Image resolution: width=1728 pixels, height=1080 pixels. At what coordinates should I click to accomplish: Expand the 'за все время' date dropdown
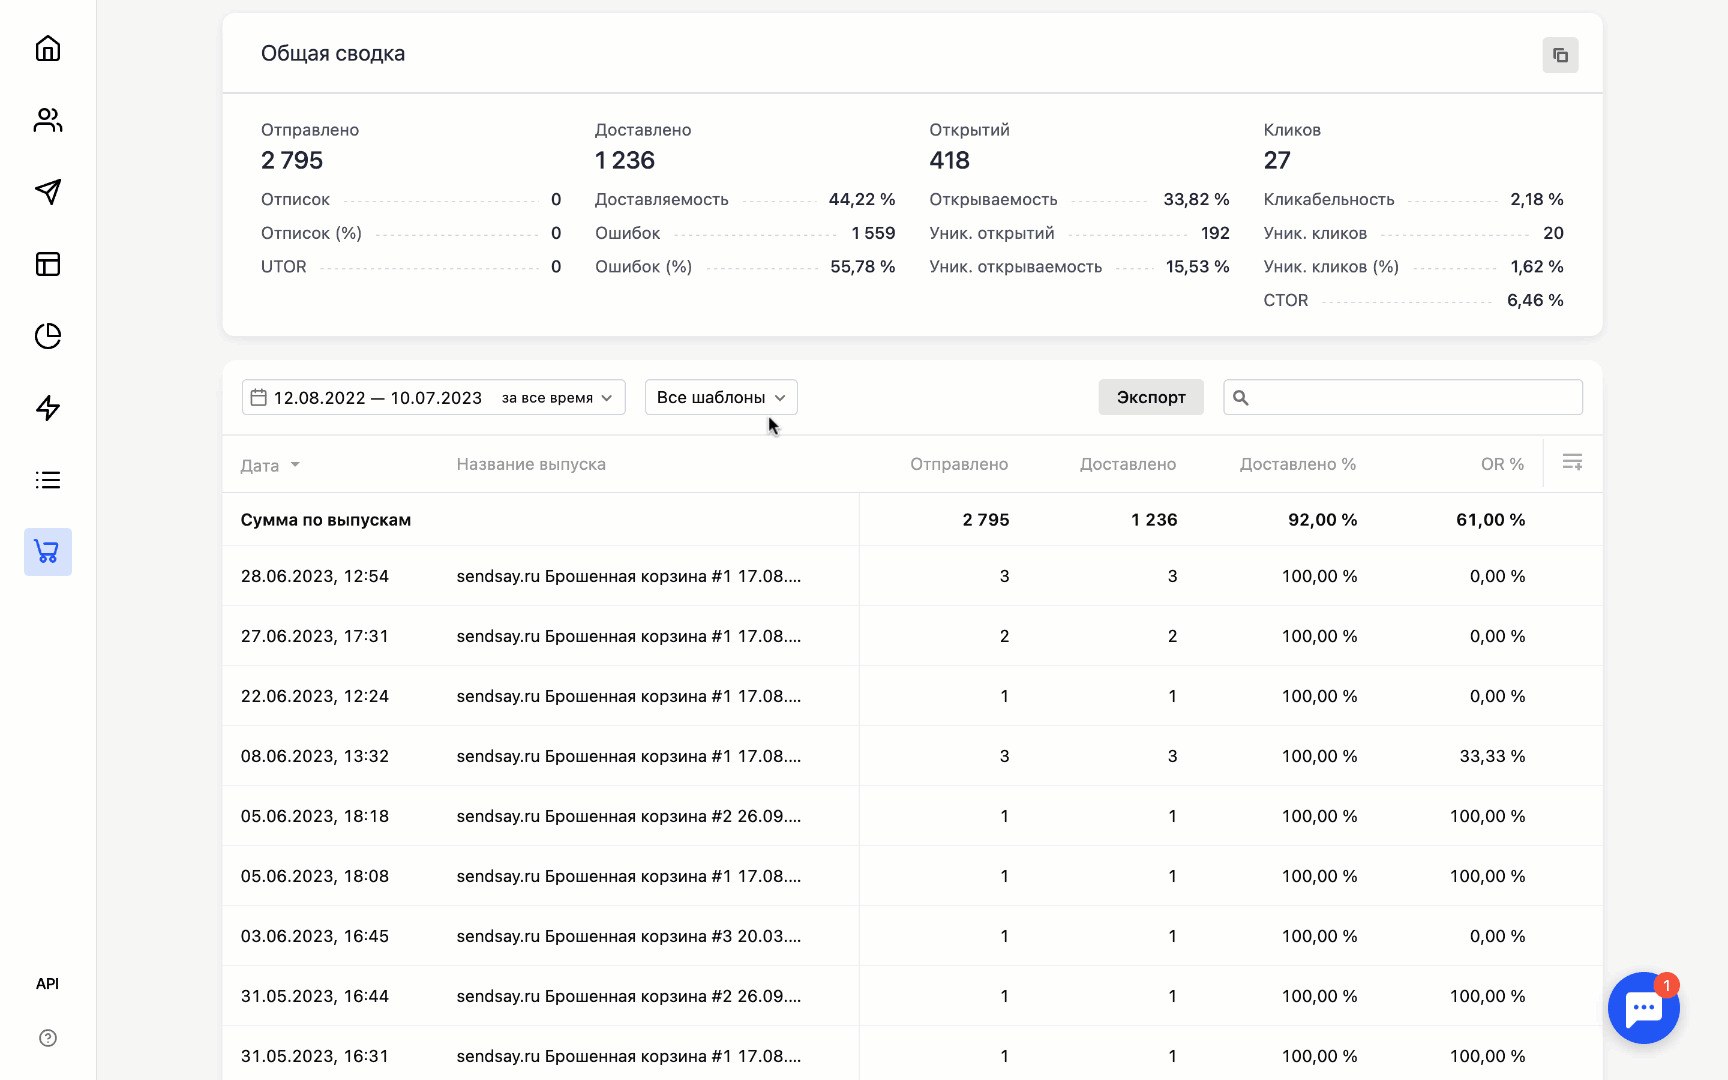tap(556, 397)
